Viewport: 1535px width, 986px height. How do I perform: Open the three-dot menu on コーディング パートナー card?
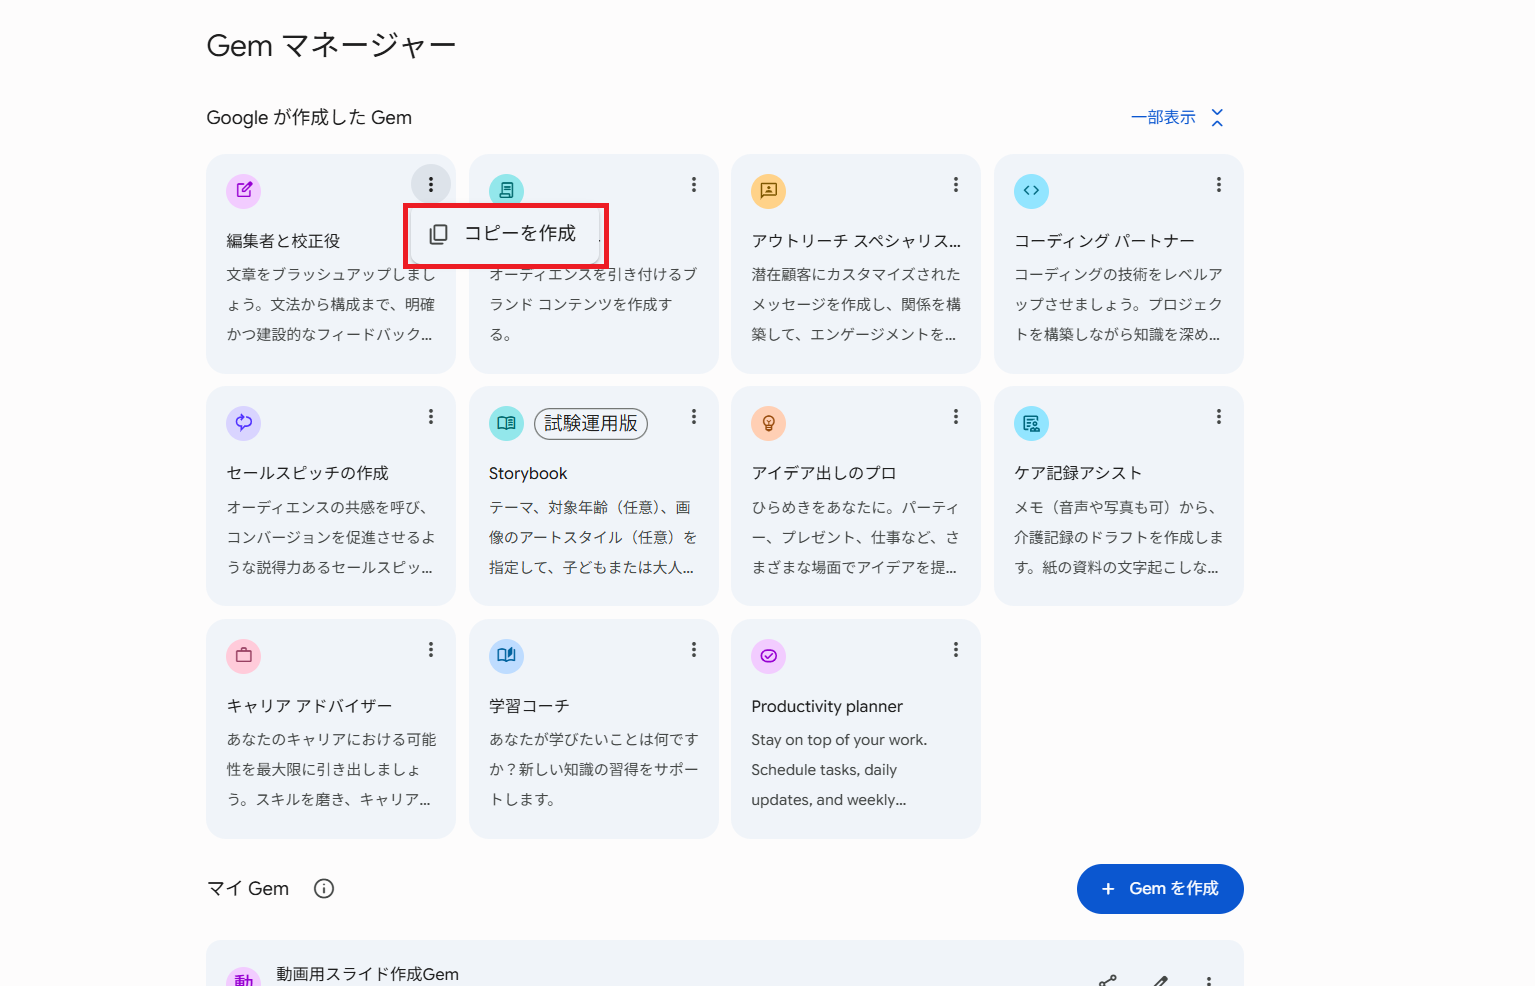pos(1219,184)
